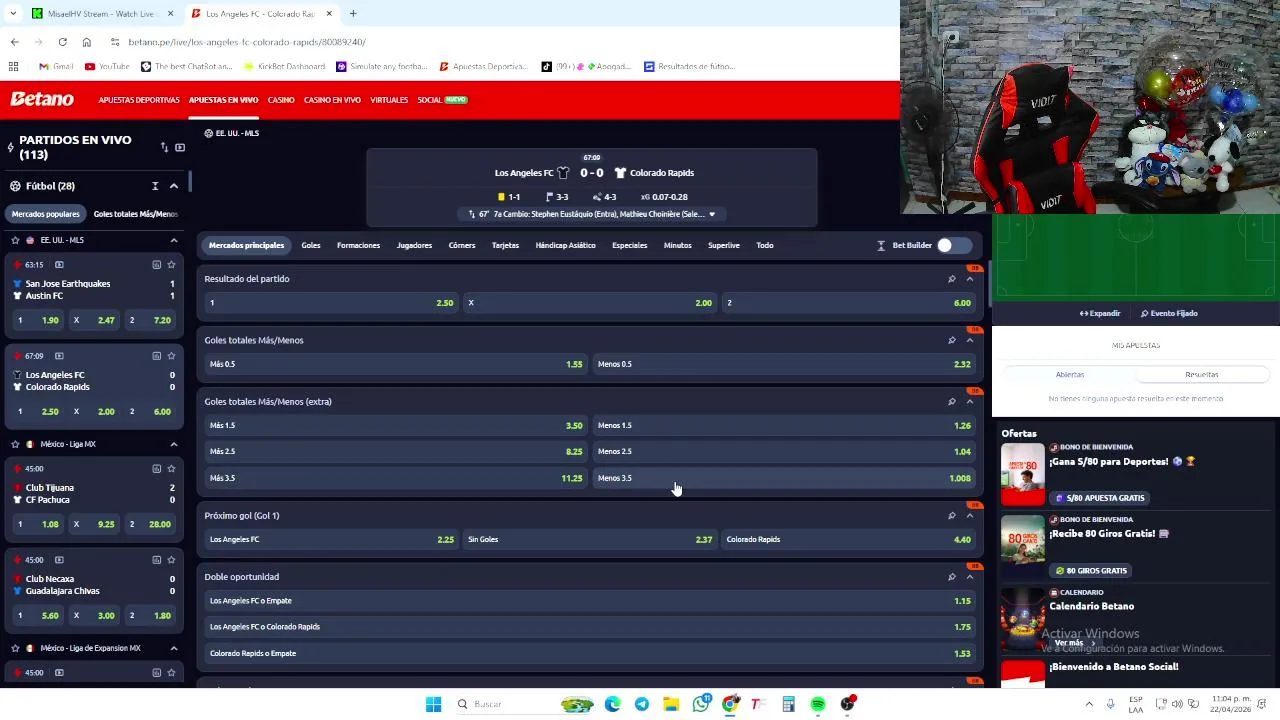Image resolution: width=1280 pixels, height=720 pixels.
Task: Favorite the Club Necaxa match star
Action: (171, 560)
